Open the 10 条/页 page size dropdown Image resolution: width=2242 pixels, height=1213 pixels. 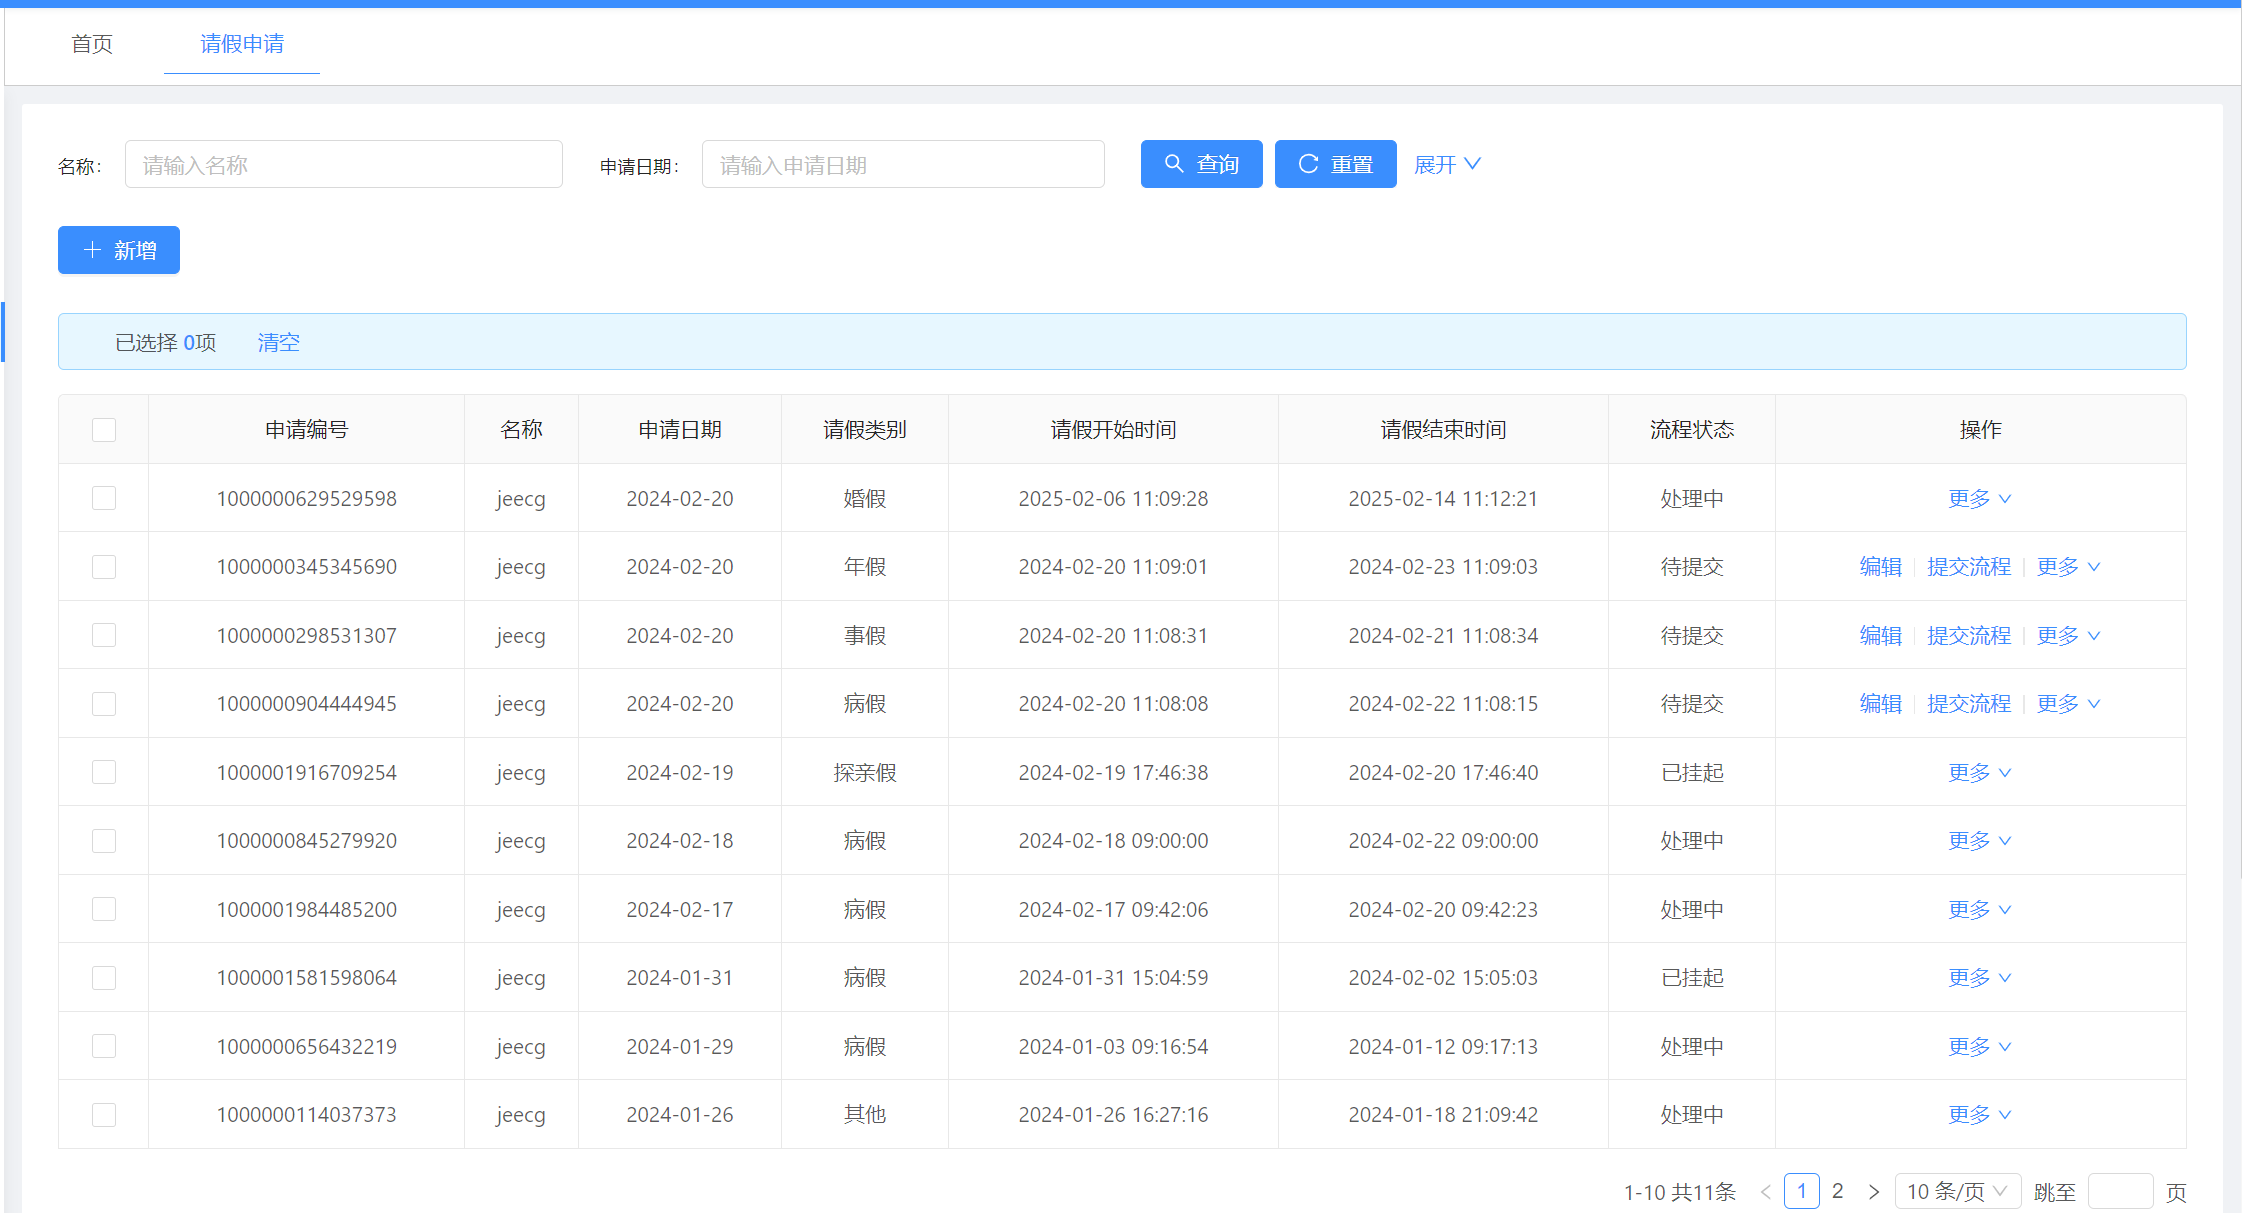pos(1957,1191)
